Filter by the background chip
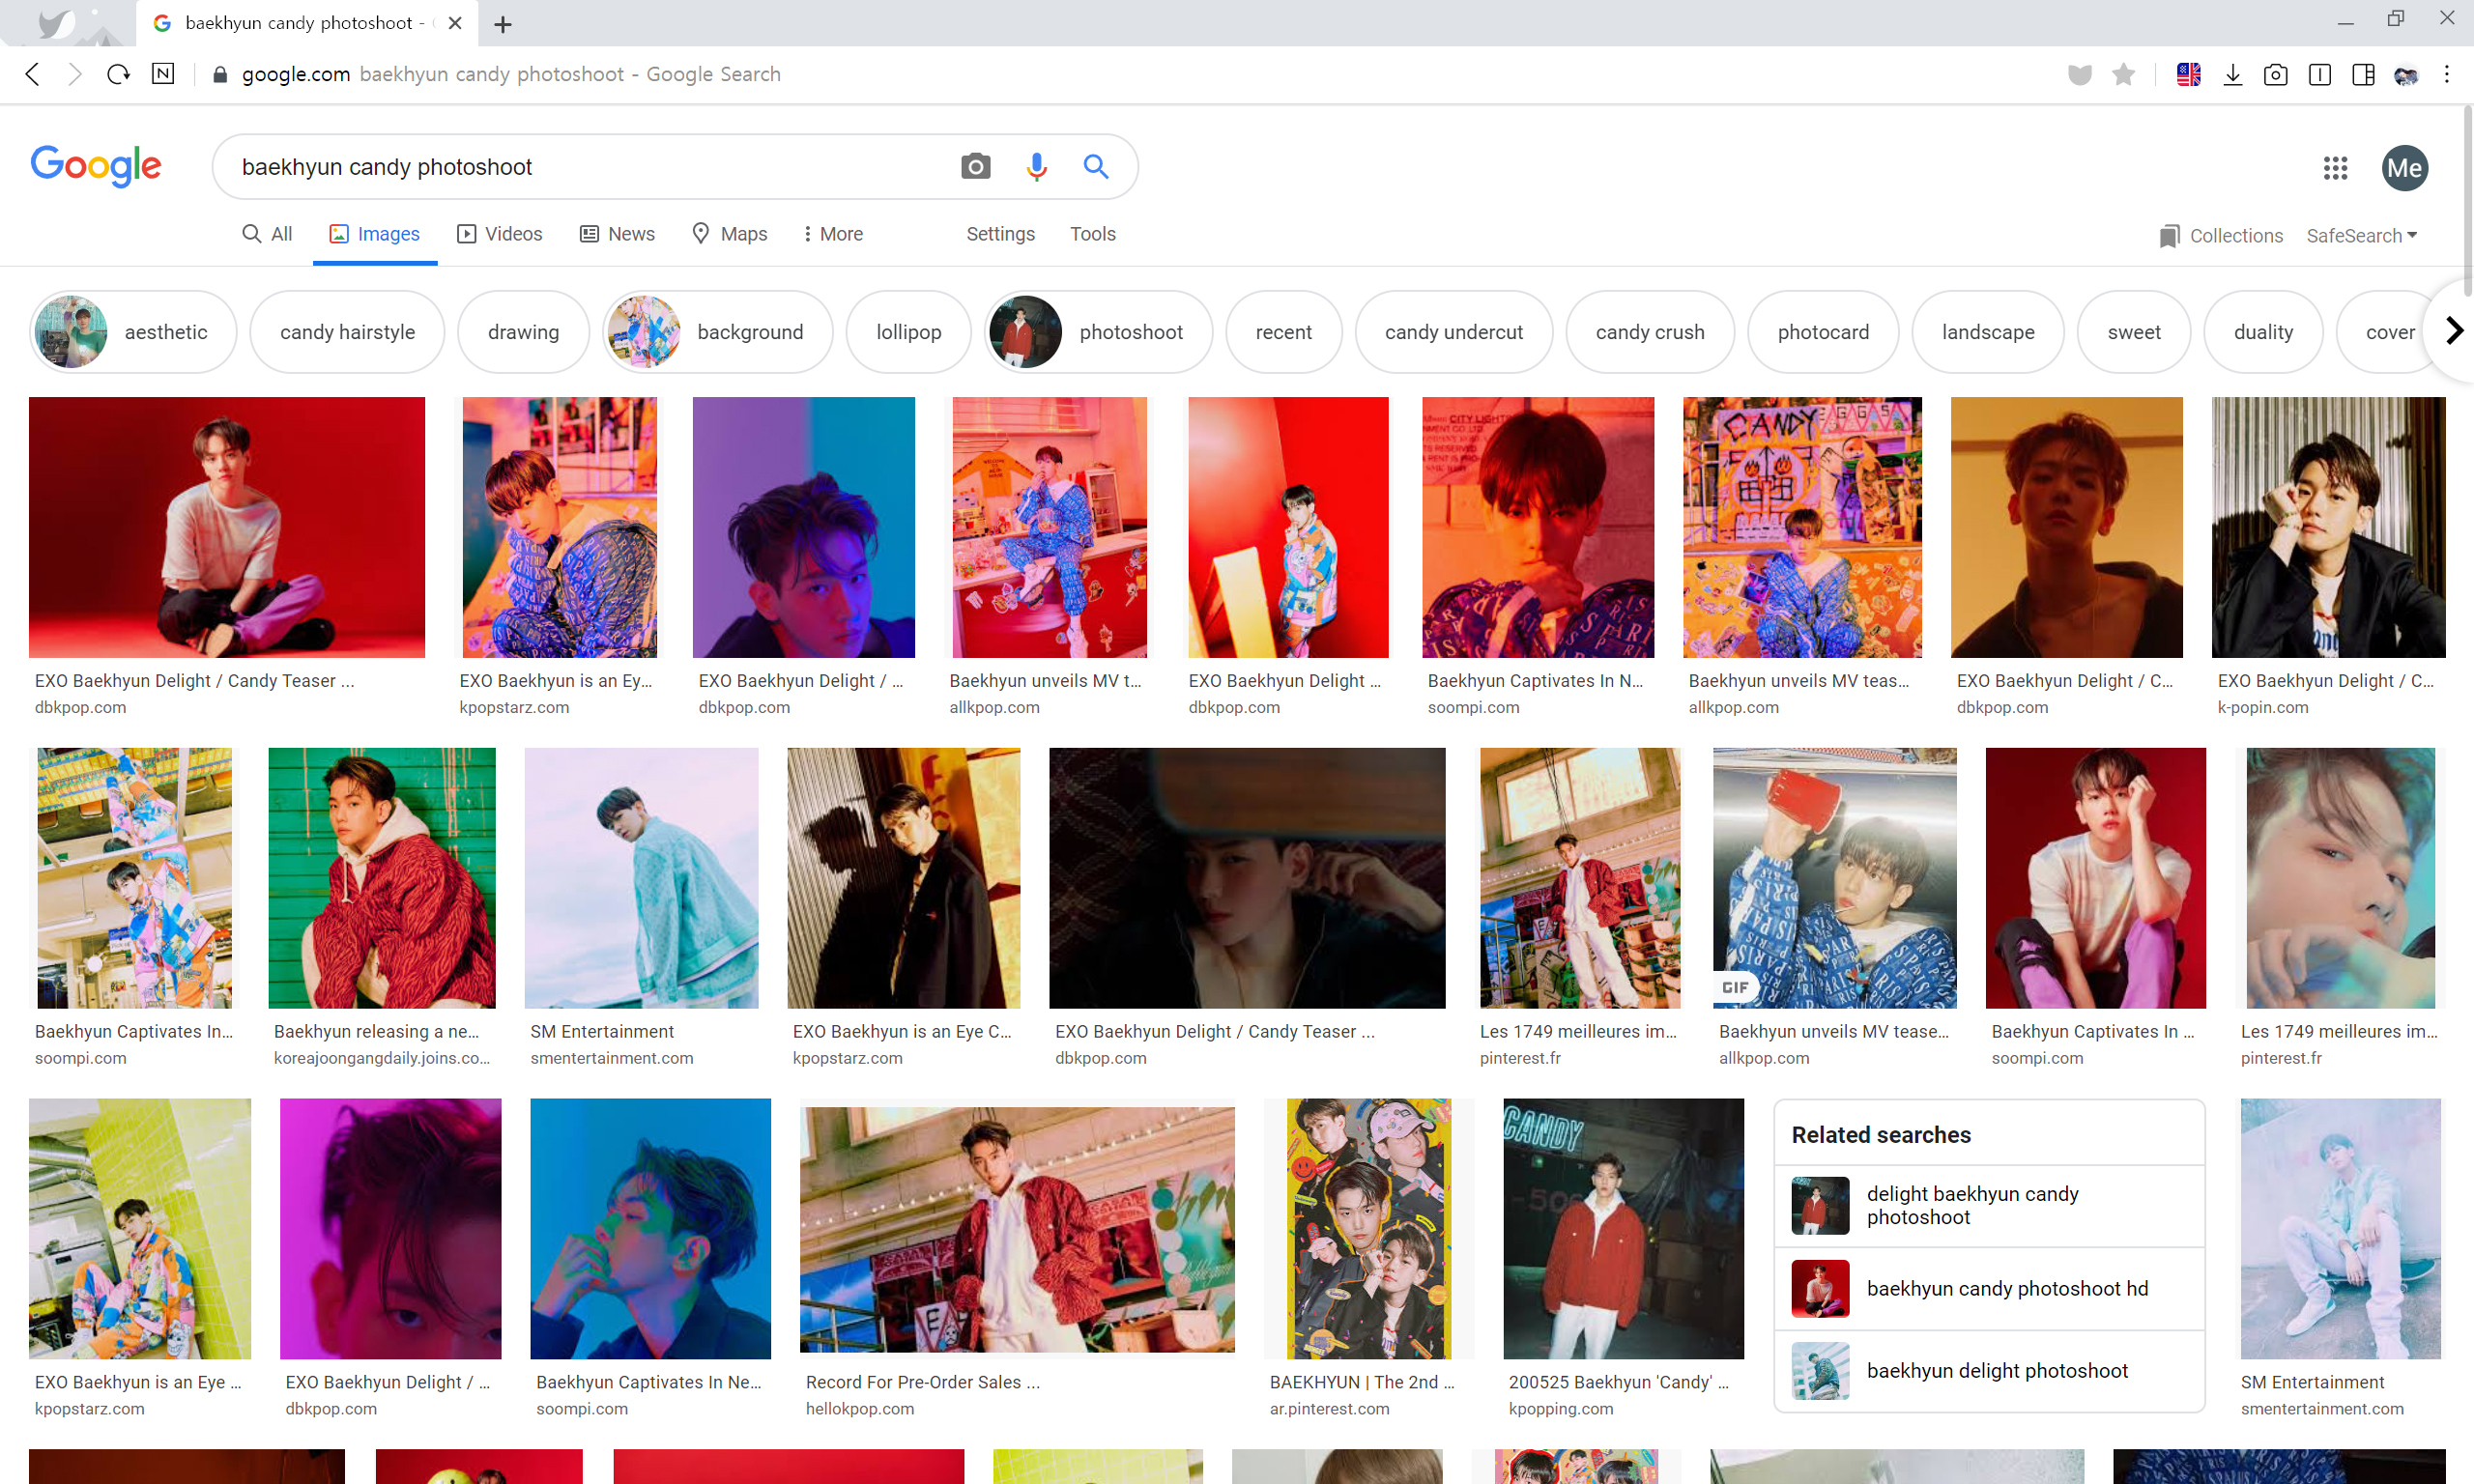 pyautogui.click(x=718, y=332)
